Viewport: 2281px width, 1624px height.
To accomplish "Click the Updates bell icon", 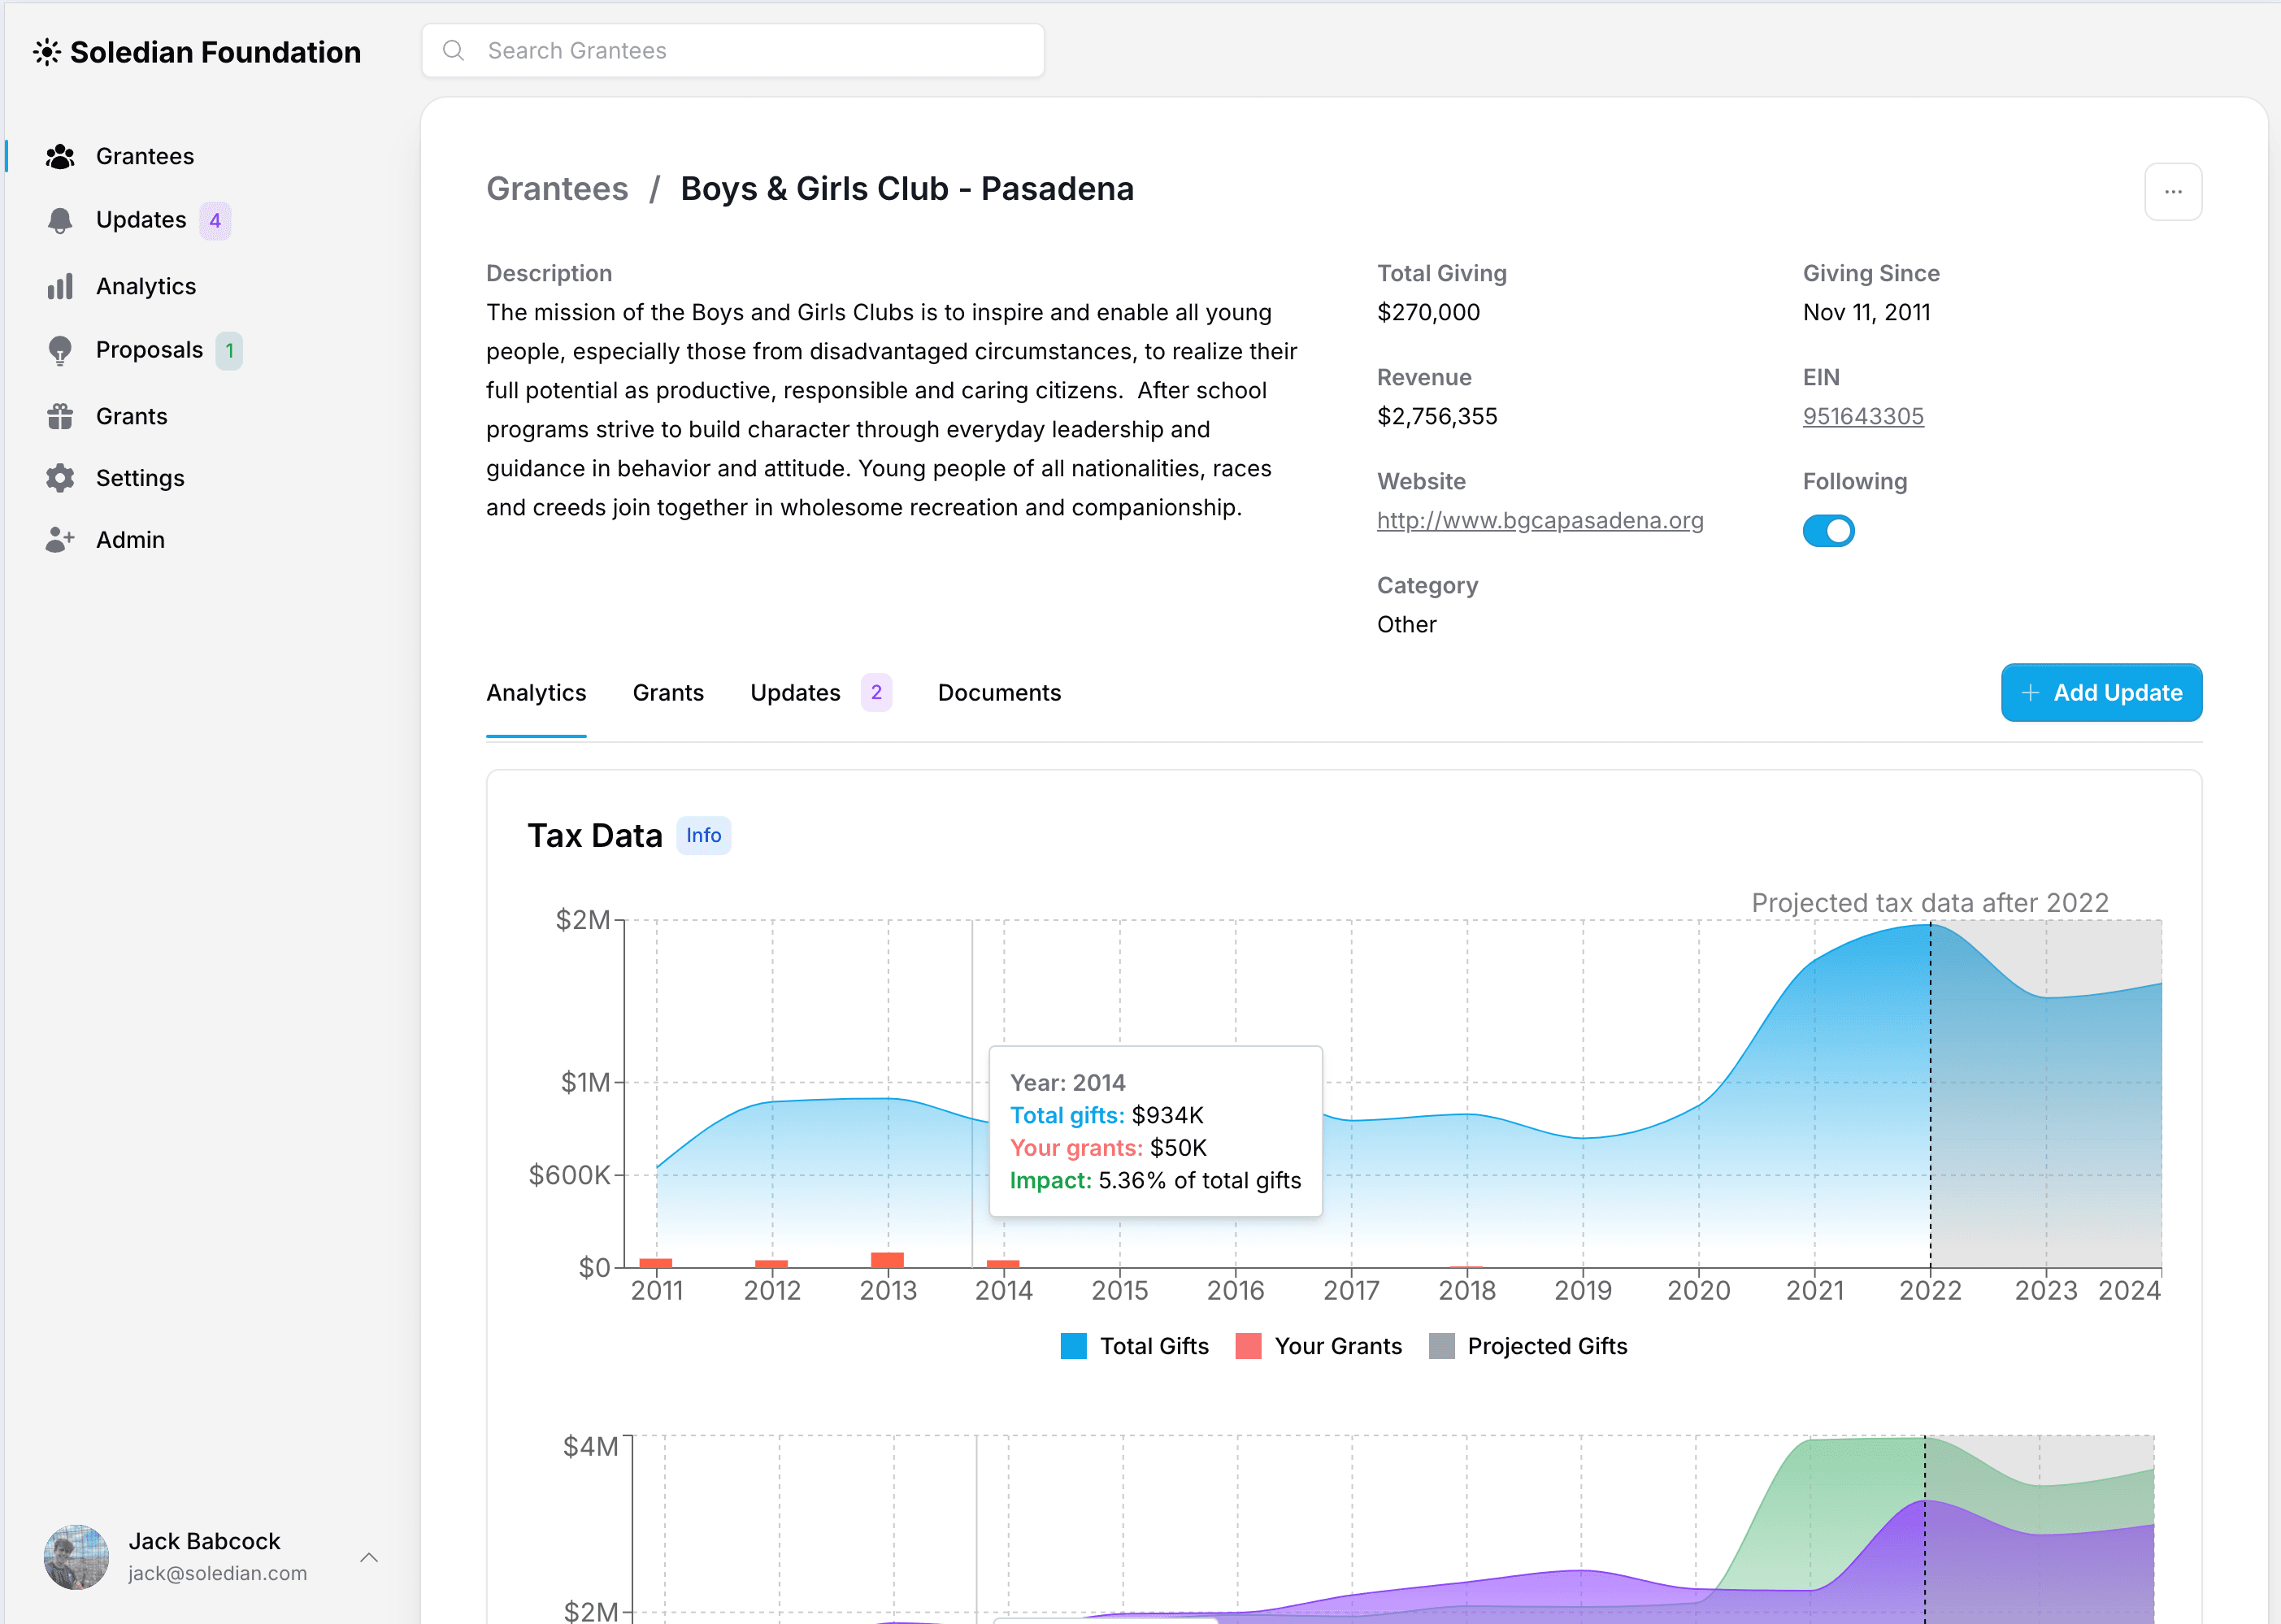I will click(x=60, y=220).
